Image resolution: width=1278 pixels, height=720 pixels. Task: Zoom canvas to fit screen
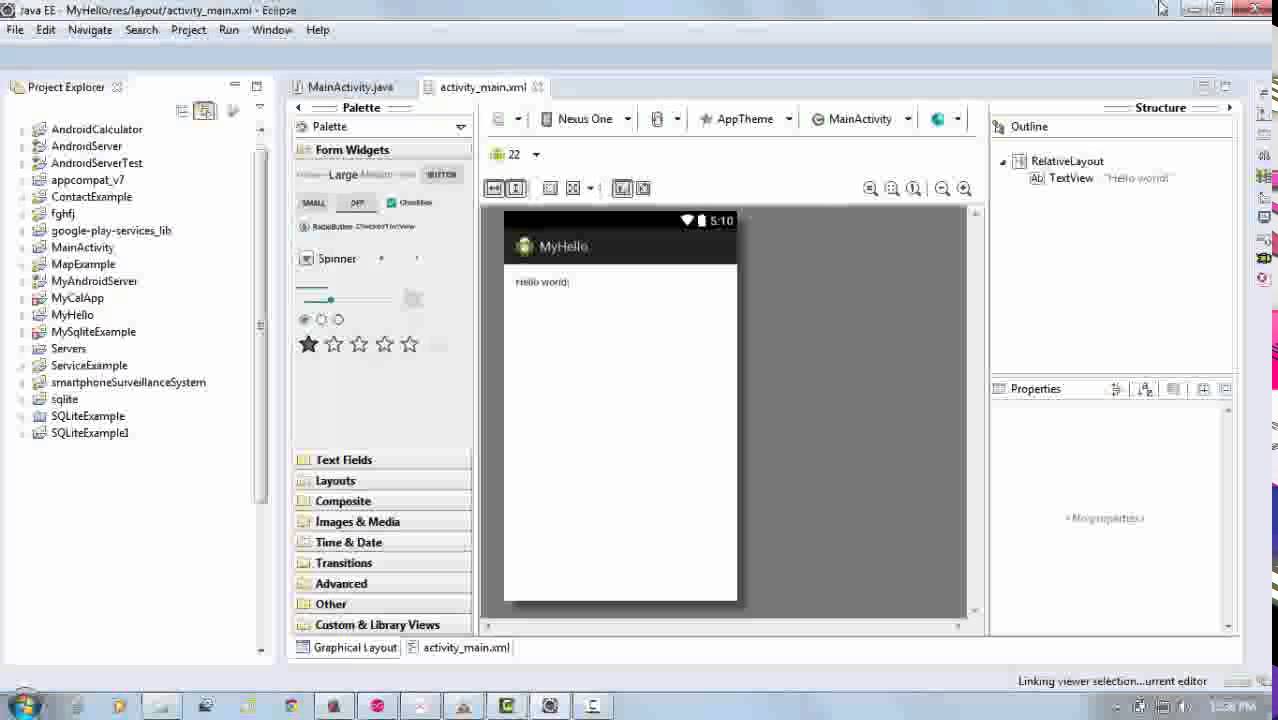(x=870, y=188)
